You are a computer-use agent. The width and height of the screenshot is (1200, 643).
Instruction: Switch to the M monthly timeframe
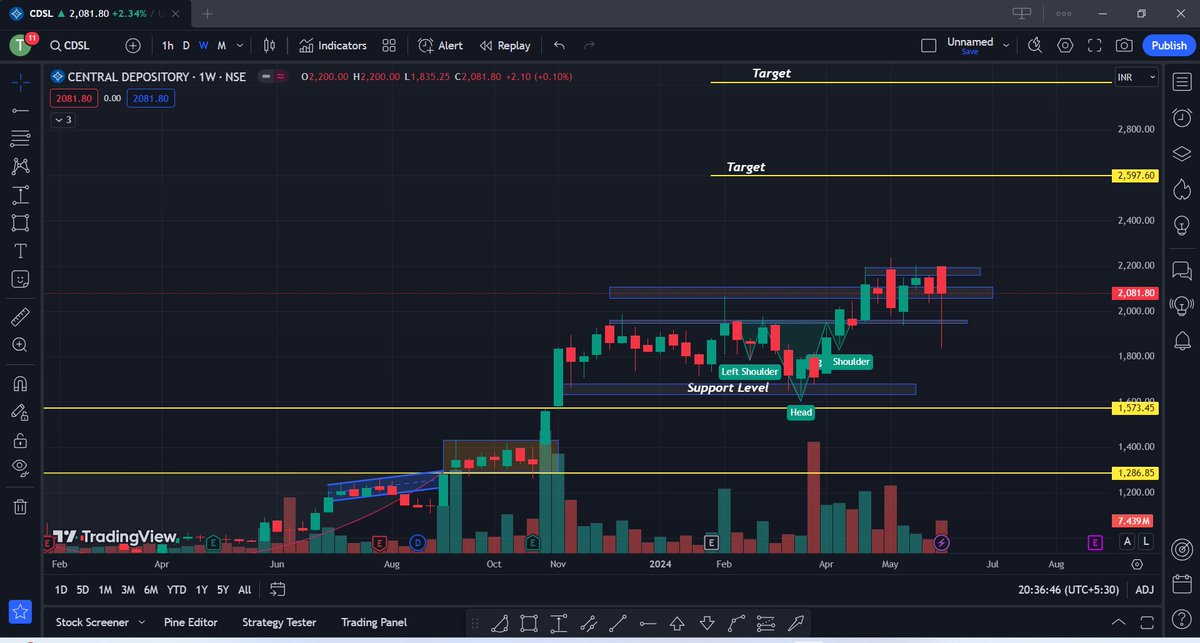[221, 45]
